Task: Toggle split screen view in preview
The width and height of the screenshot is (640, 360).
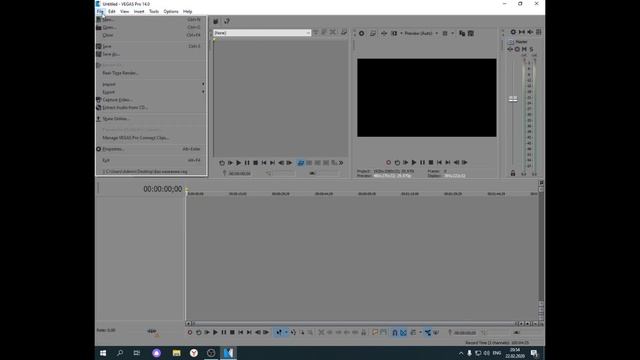Action: (x=394, y=33)
